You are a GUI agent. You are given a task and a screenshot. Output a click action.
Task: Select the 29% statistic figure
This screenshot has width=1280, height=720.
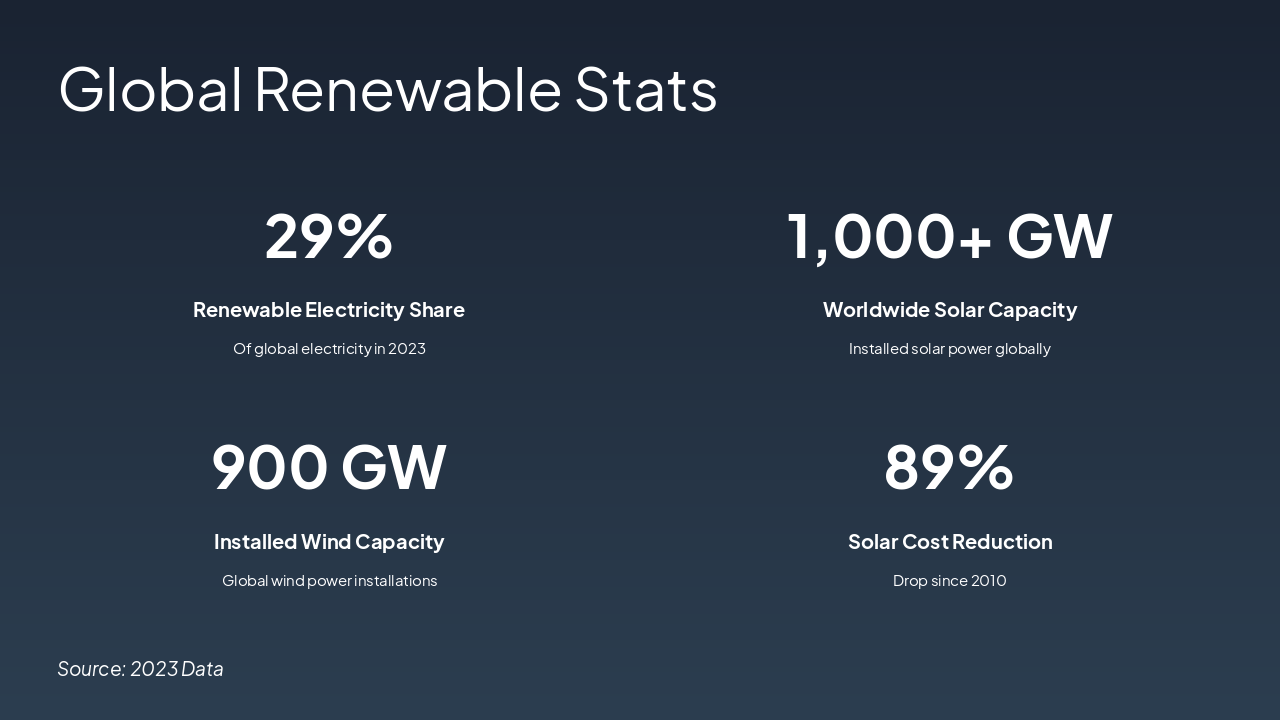(329, 236)
